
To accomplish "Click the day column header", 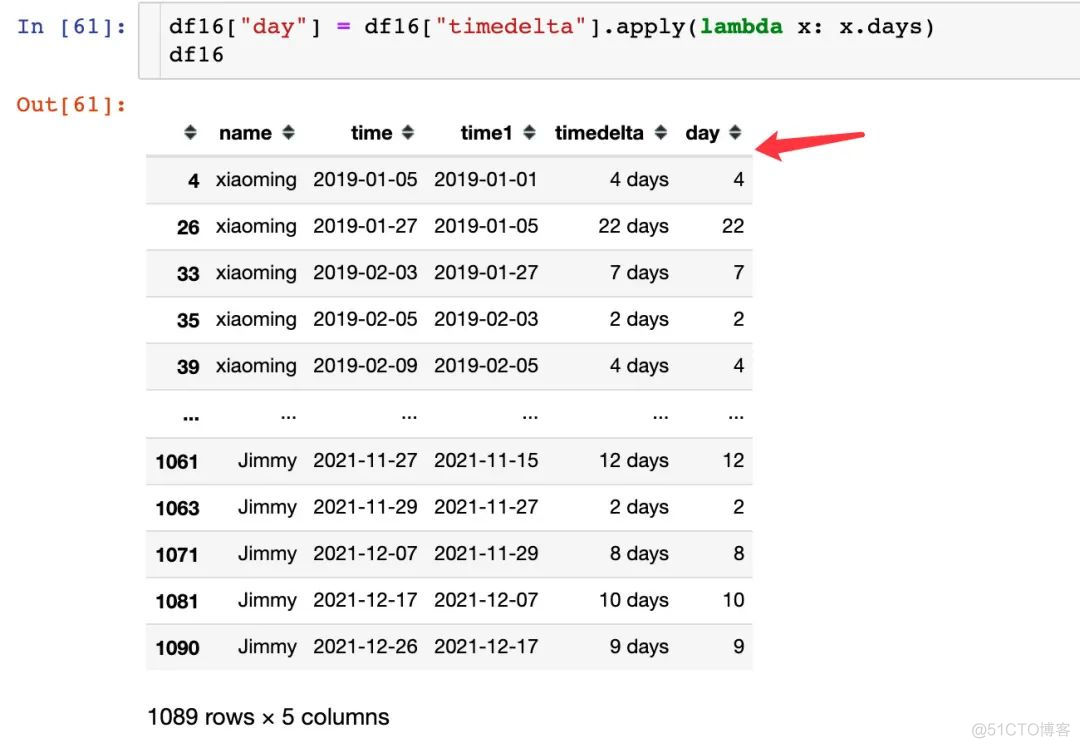I will click(x=702, y=134).
